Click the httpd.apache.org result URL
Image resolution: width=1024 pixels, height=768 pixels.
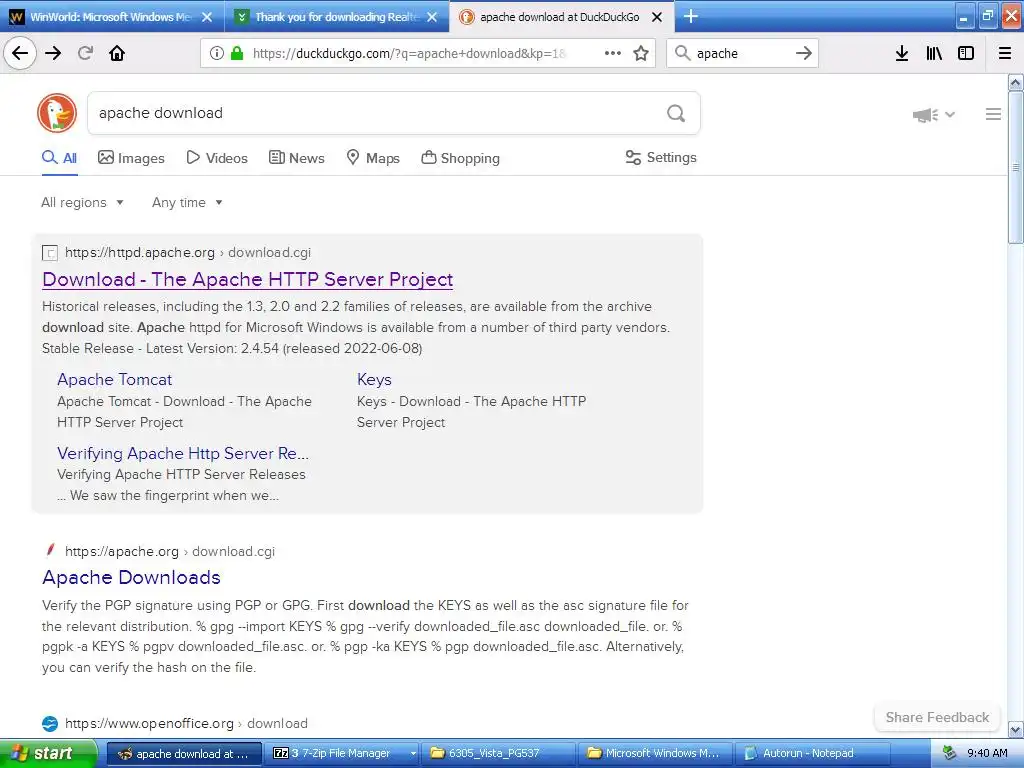tap(188, 253)
